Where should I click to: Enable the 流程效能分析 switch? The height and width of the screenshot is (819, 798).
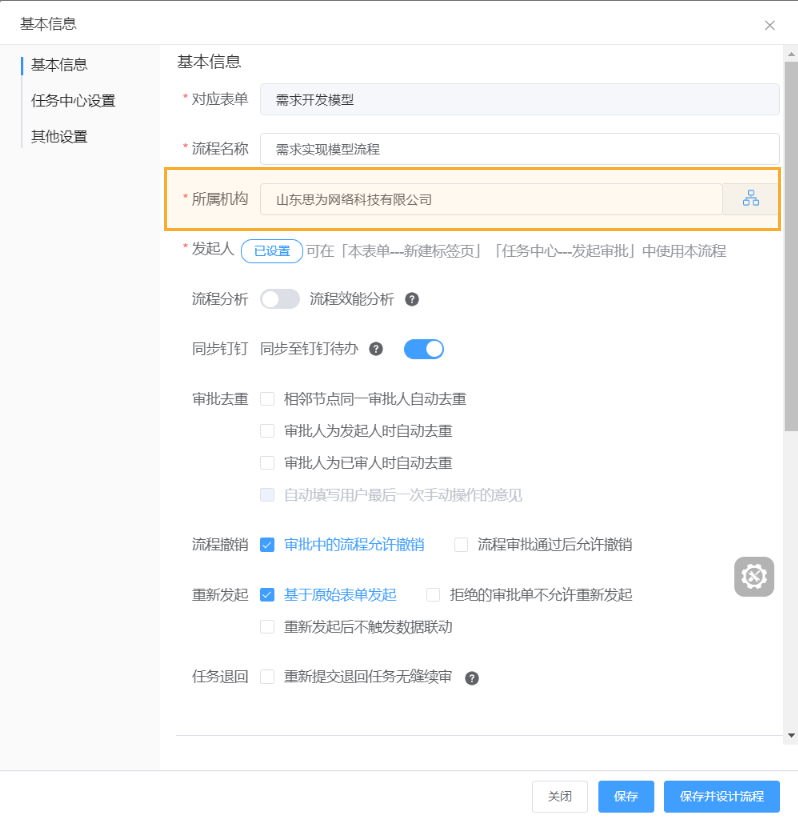280,299
